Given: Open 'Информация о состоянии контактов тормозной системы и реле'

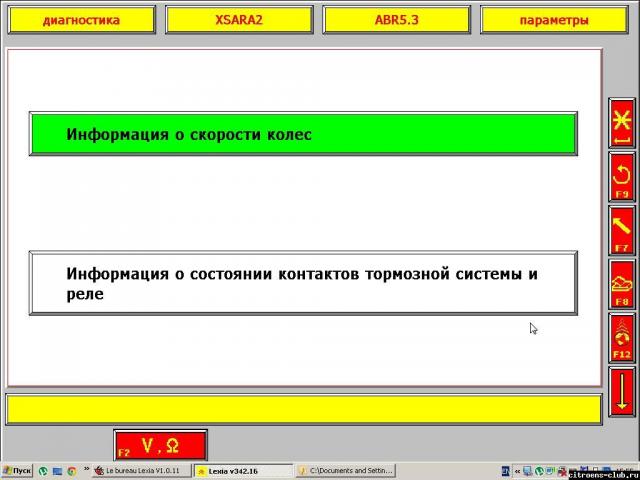Looking at the screenshot, I should point(303,283).
